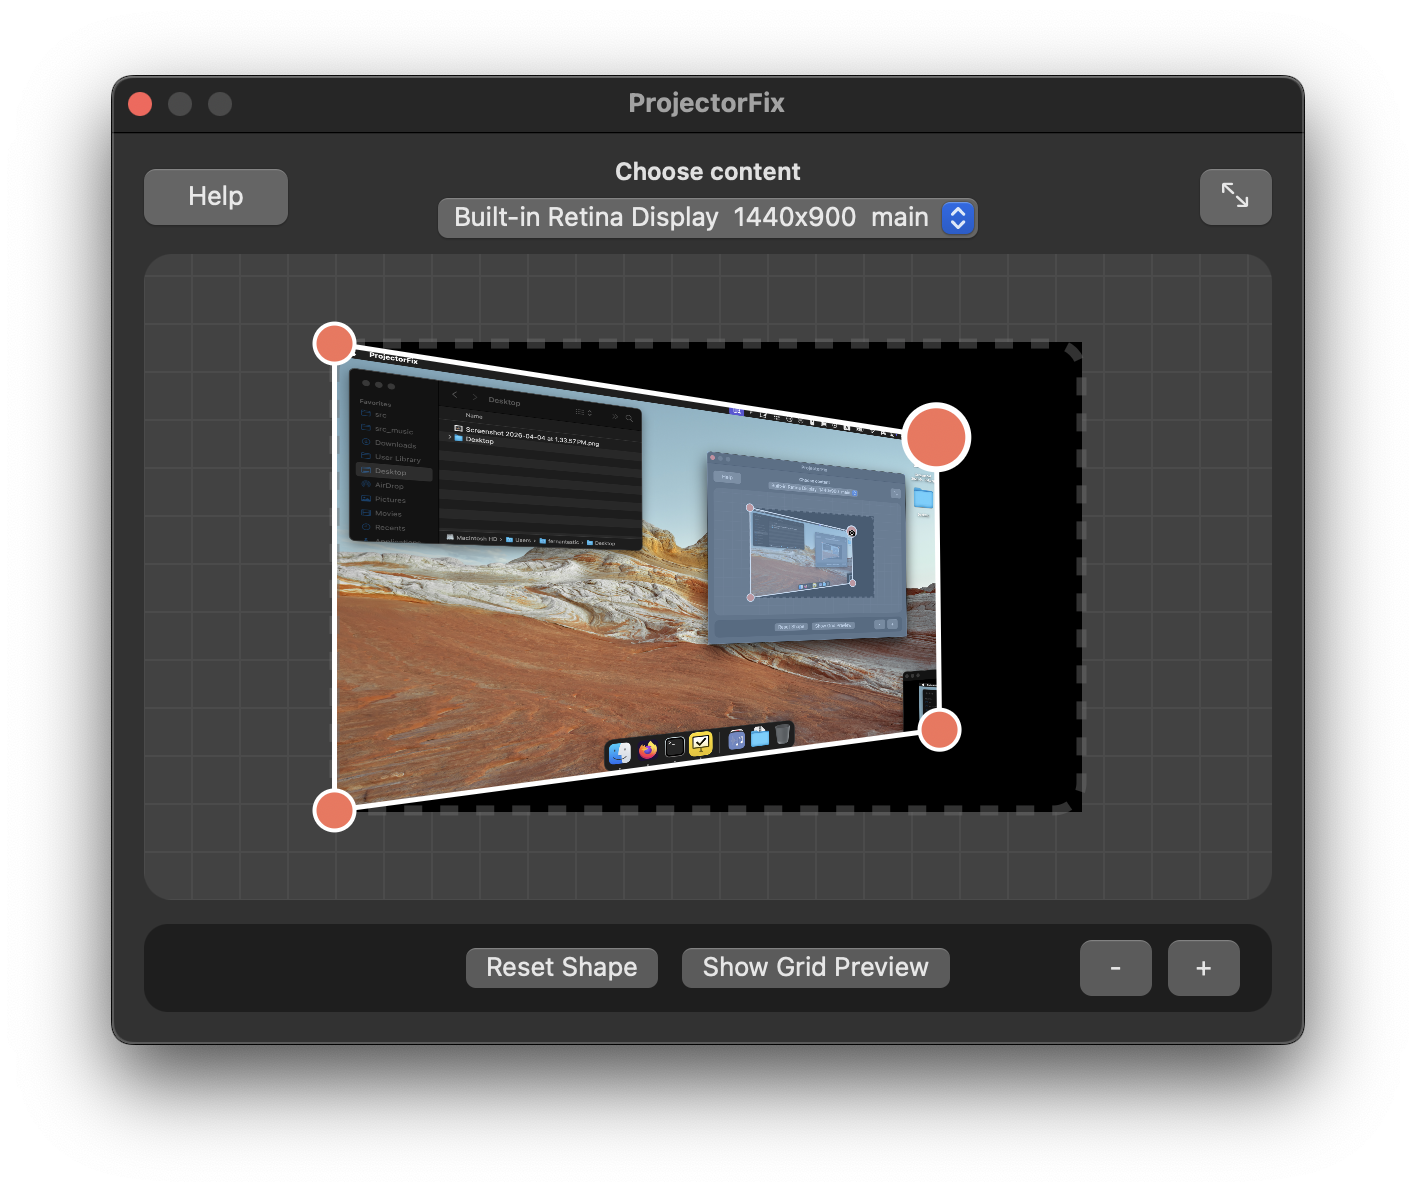The height and width of the screenshot is (1192, 1416).
Task: Select Desktop in the Finder sidebar
Action: [392, 471]
